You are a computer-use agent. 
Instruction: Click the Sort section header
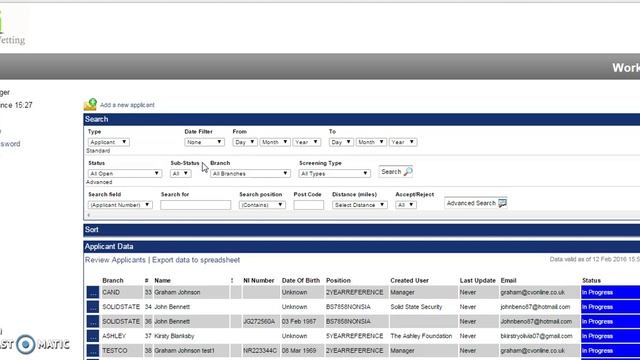tap(362, 230)
